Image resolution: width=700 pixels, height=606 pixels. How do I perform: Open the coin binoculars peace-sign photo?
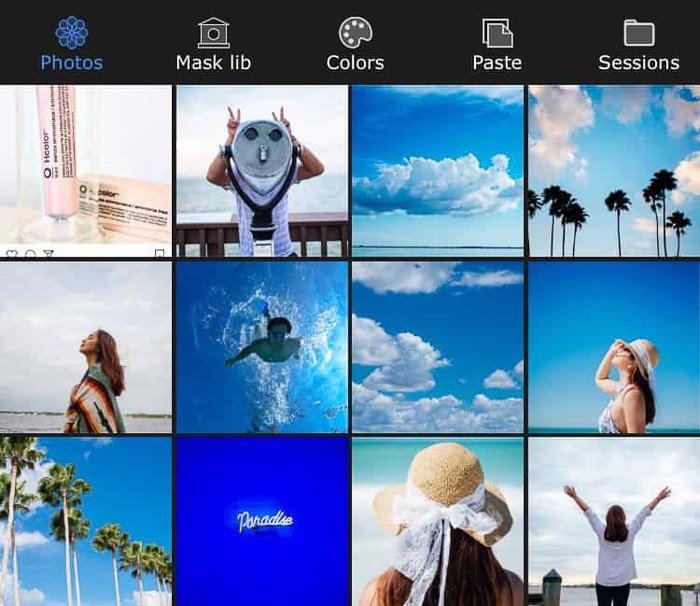[262, 171]
